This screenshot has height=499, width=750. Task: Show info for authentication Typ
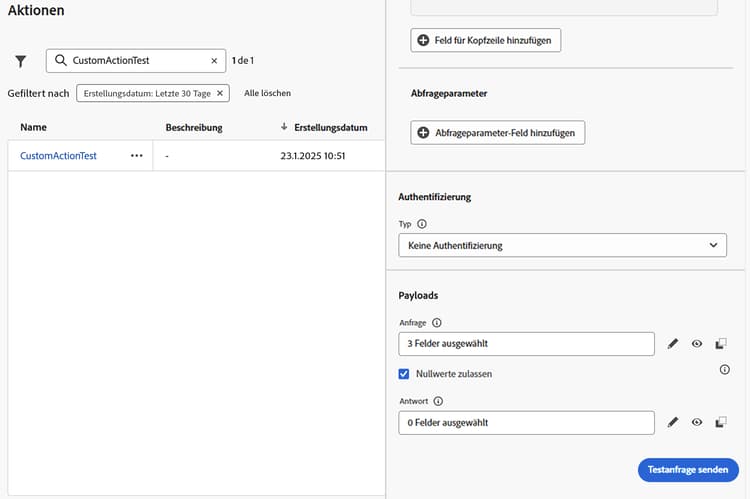pos(422,224)
